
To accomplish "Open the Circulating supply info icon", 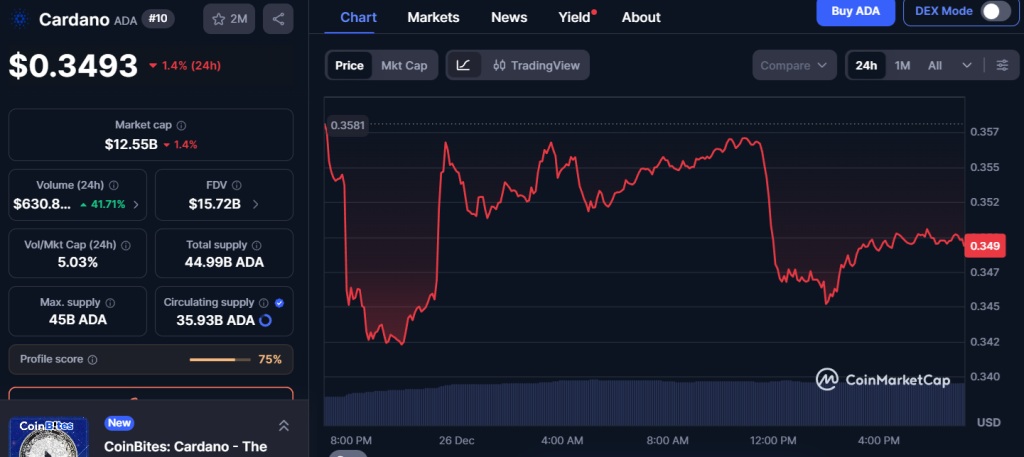I will [264, 303].
